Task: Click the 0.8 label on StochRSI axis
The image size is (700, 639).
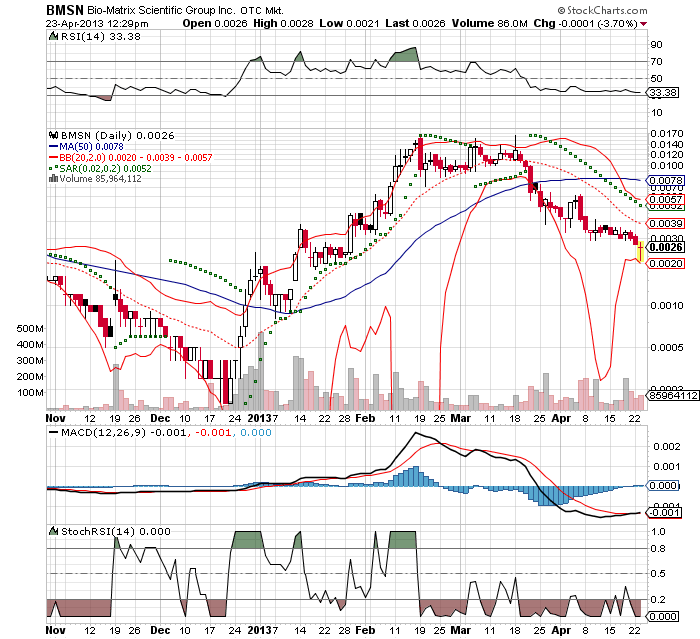Action: [x=658, y=548]
